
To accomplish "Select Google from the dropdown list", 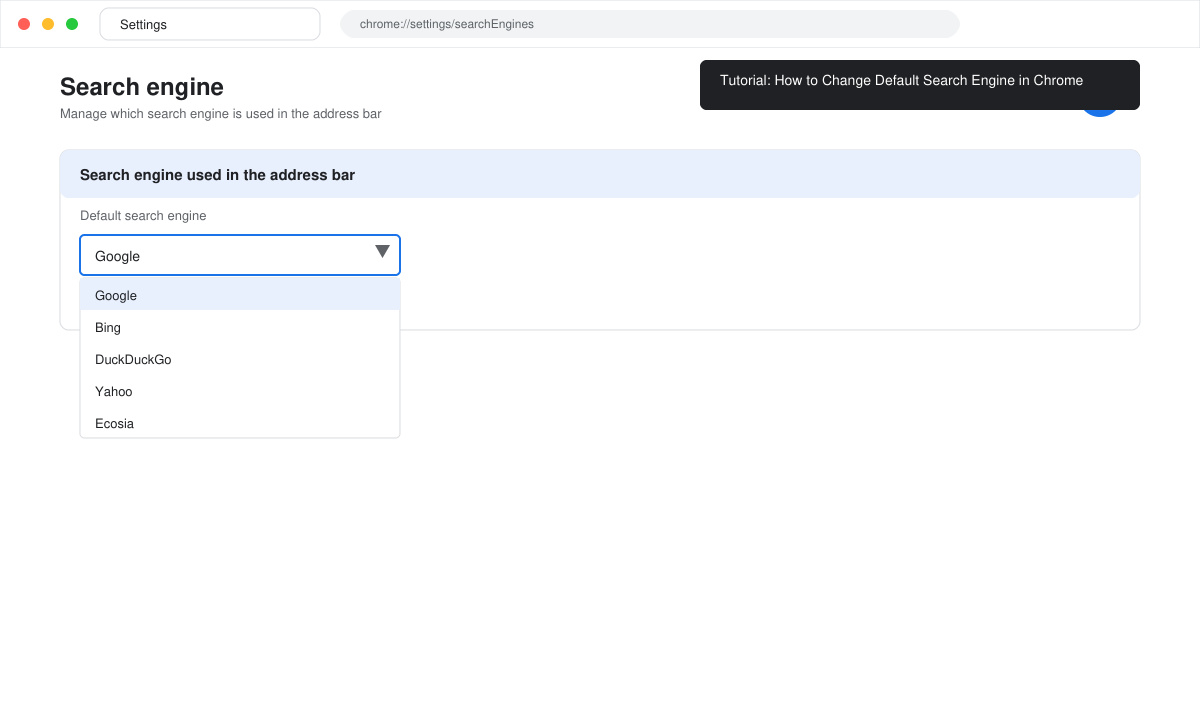I will (240, 295).
